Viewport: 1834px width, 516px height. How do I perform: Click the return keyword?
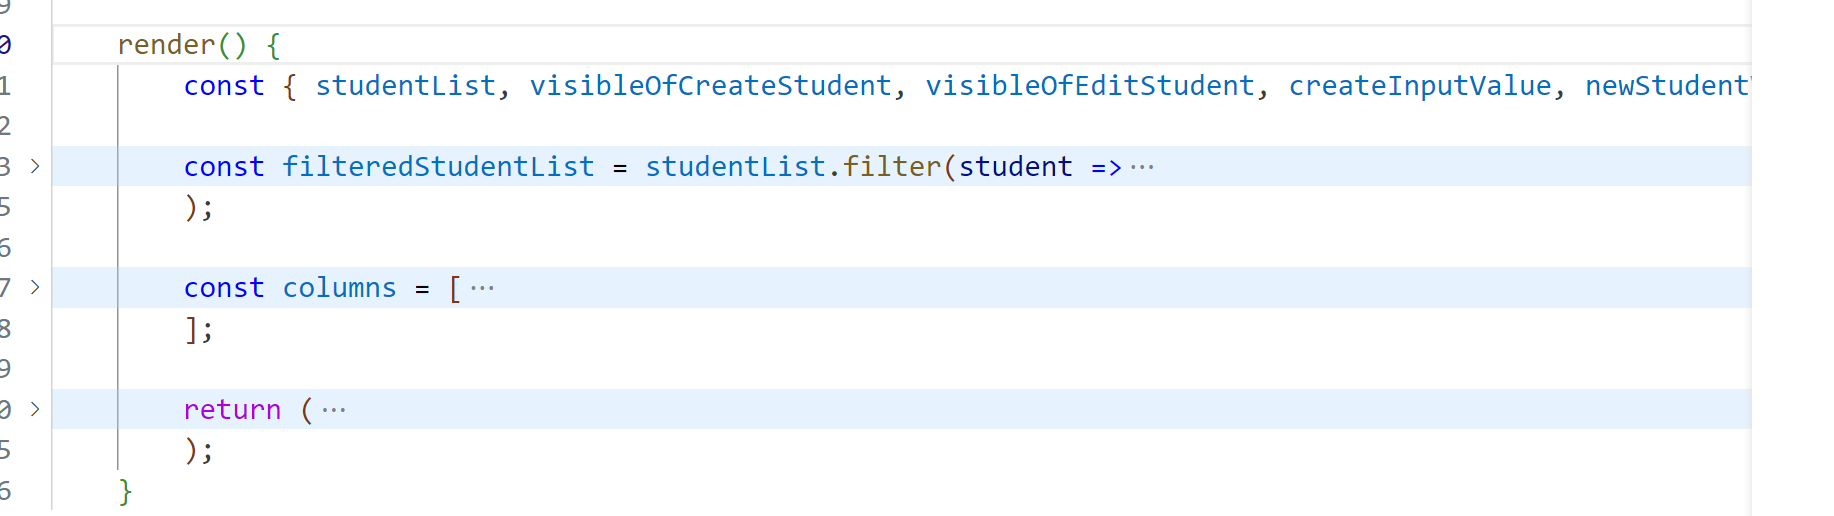[232, 410]
